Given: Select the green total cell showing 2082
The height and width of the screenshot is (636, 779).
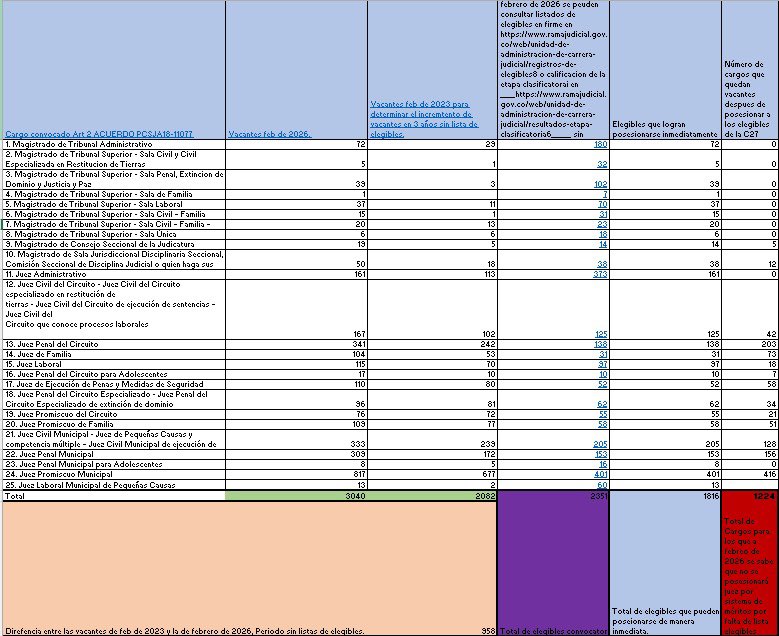Looking at the screenshot, I should 432,496.
